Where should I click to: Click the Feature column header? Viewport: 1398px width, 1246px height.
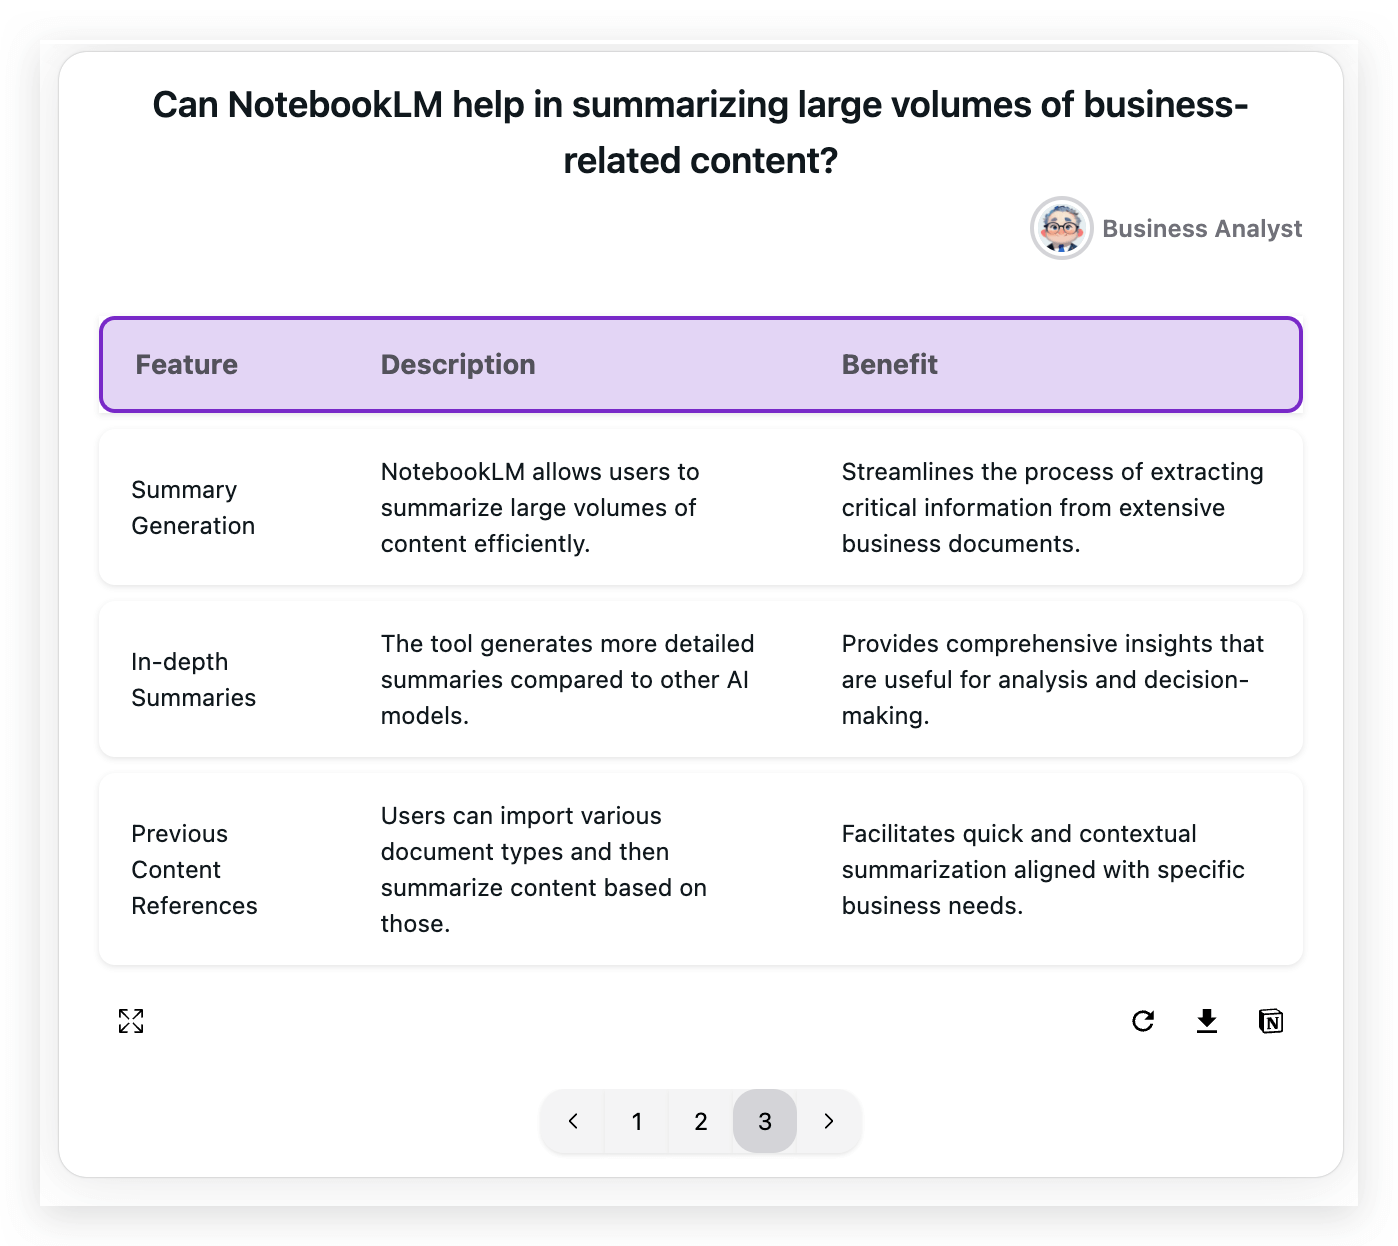click(187, 365)
